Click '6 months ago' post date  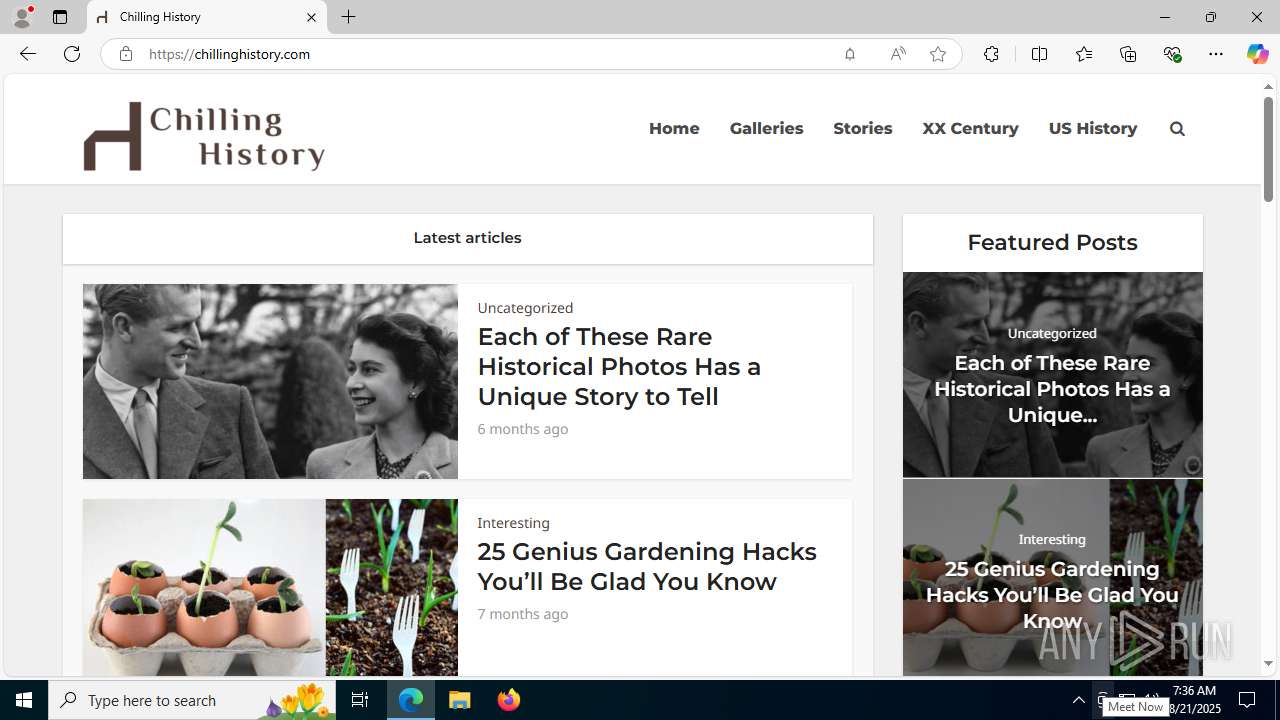point(523,429)
